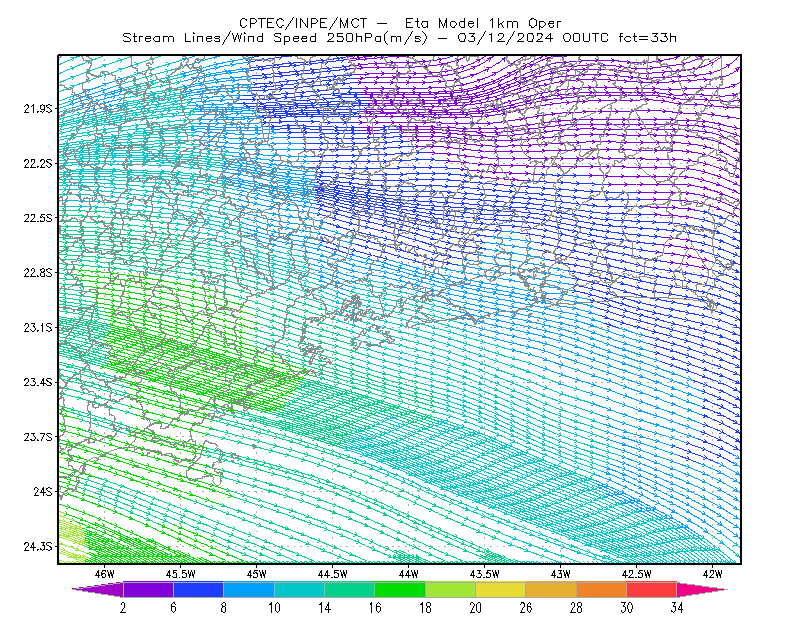This screenshot has height=618, width=800.
Task: Click the purple left arrow legend end
Action: (x=98, y=589)
